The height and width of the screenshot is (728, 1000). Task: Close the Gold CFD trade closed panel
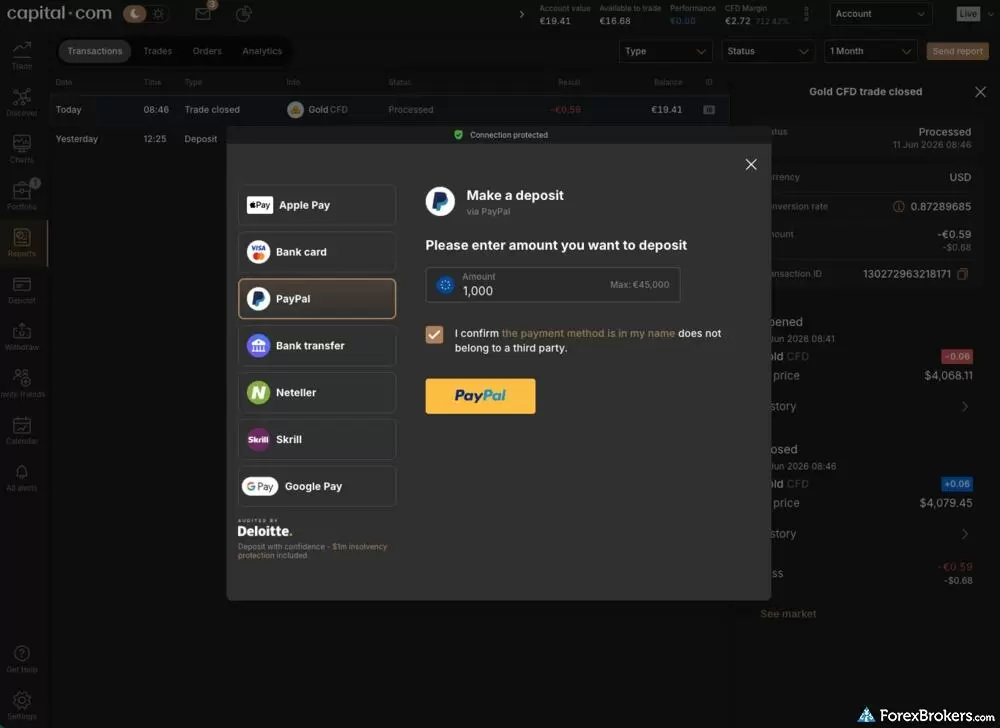980,92
